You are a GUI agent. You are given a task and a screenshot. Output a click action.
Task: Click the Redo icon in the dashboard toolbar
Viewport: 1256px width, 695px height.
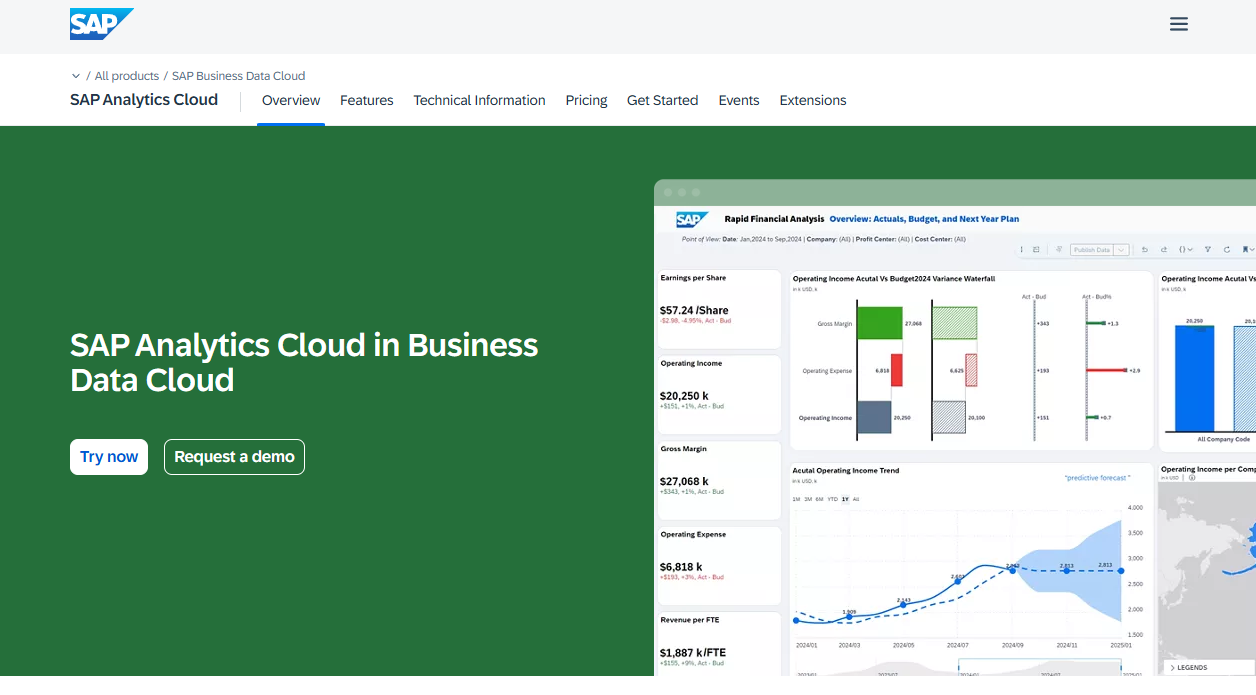click(1164, 250)
